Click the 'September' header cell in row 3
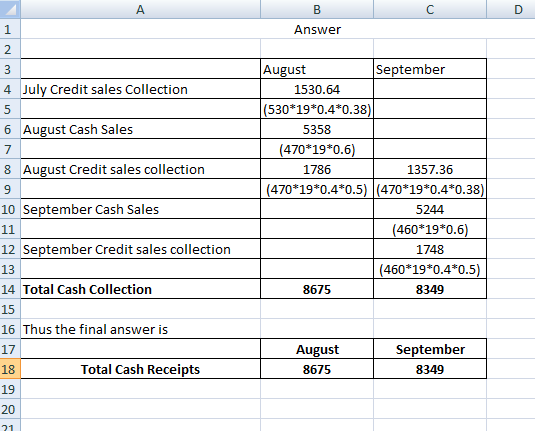 coord(430,69)
